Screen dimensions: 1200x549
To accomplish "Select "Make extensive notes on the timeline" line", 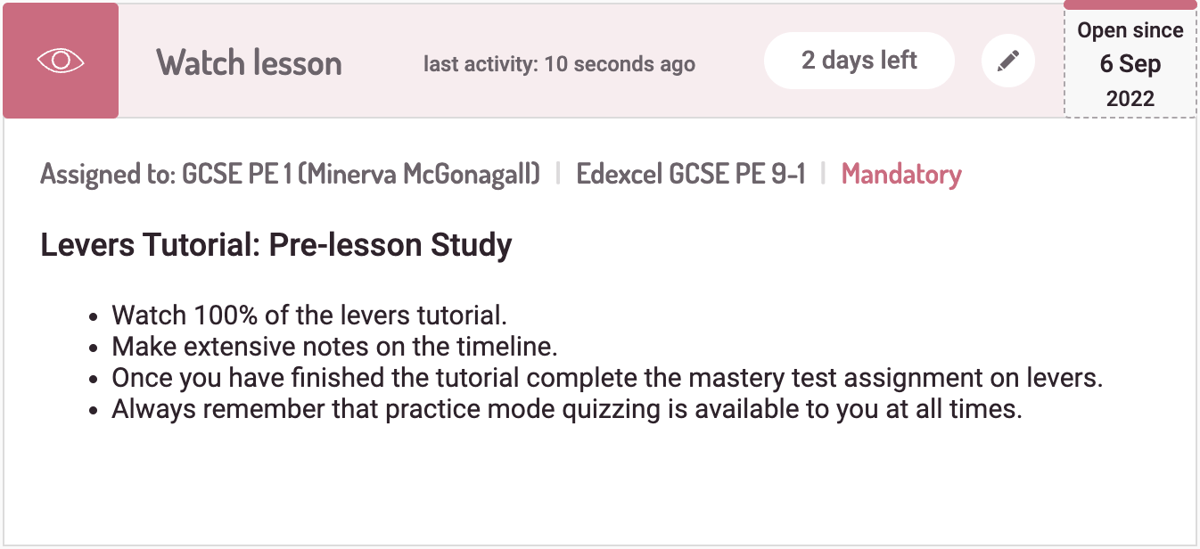I will coord(334,347).
